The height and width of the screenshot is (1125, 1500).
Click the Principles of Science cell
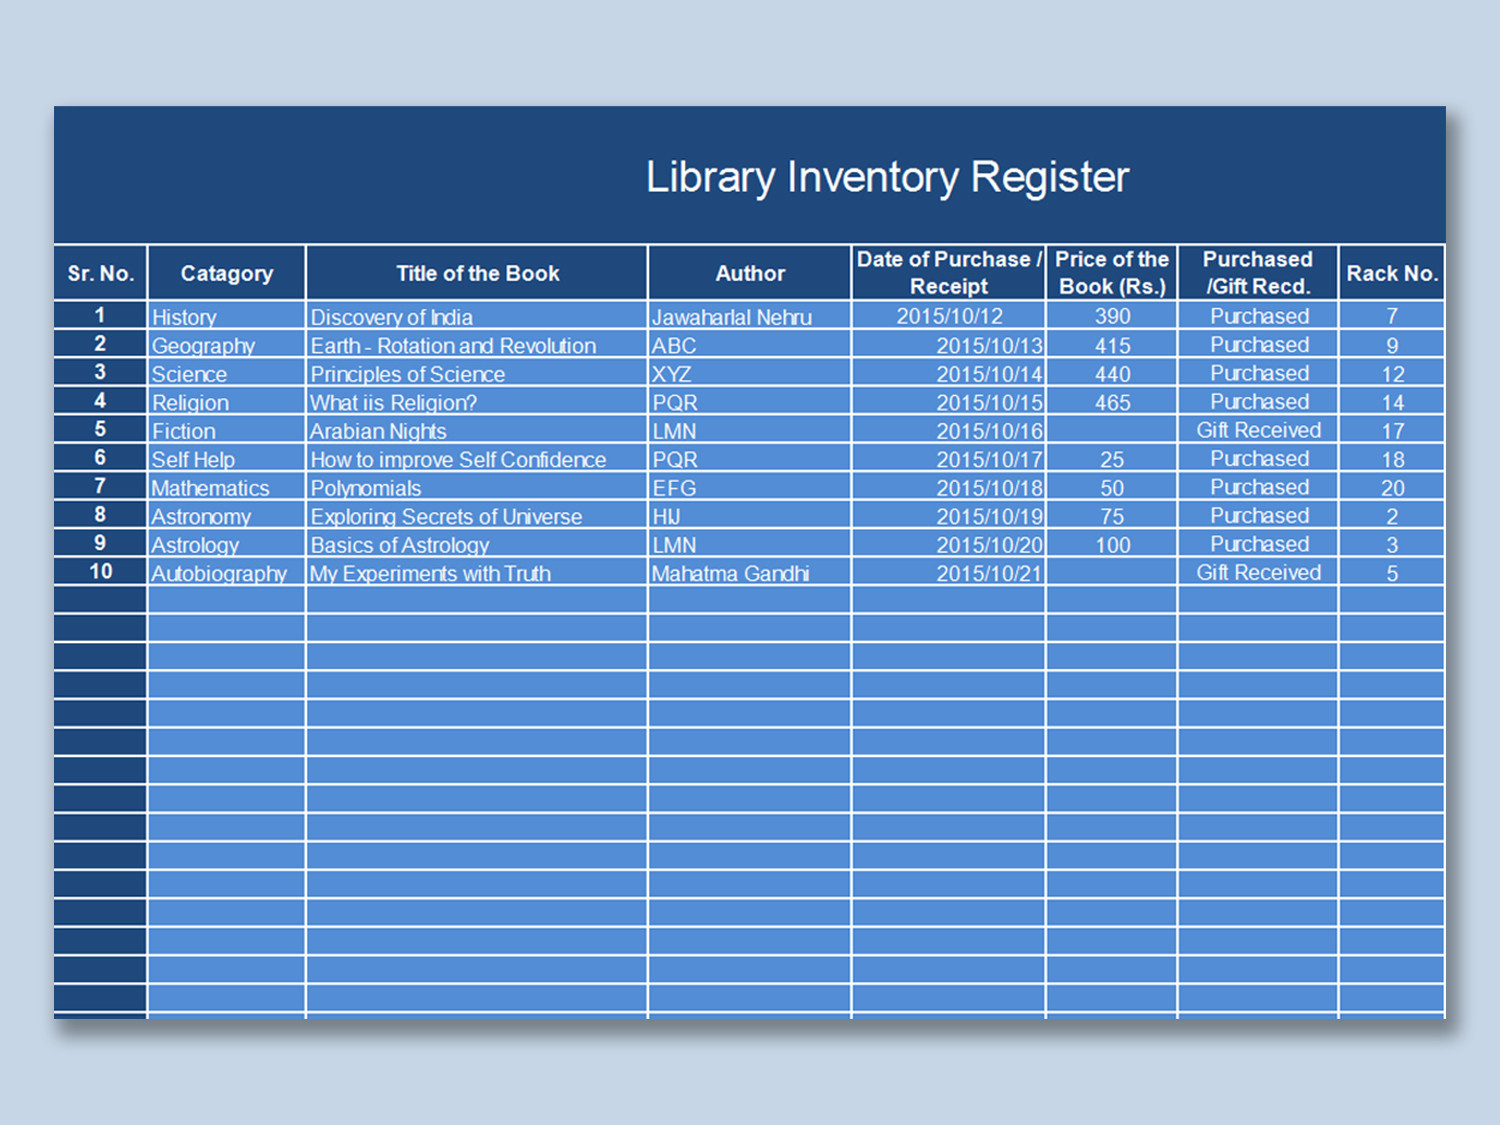[x=477, y=373]
